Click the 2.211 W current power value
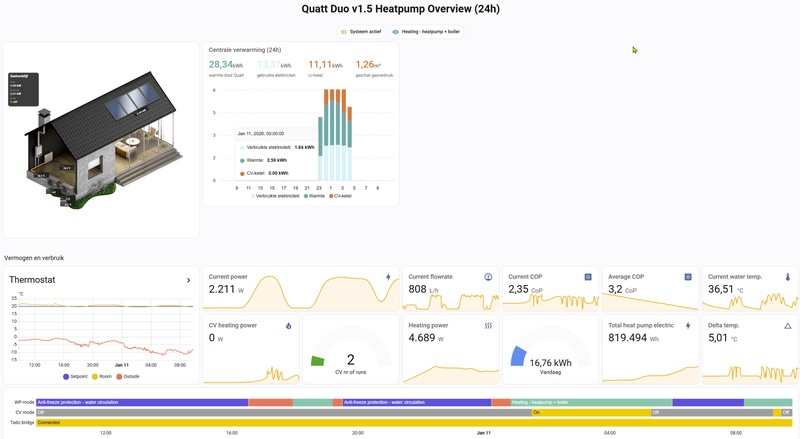 pos(226,289)
